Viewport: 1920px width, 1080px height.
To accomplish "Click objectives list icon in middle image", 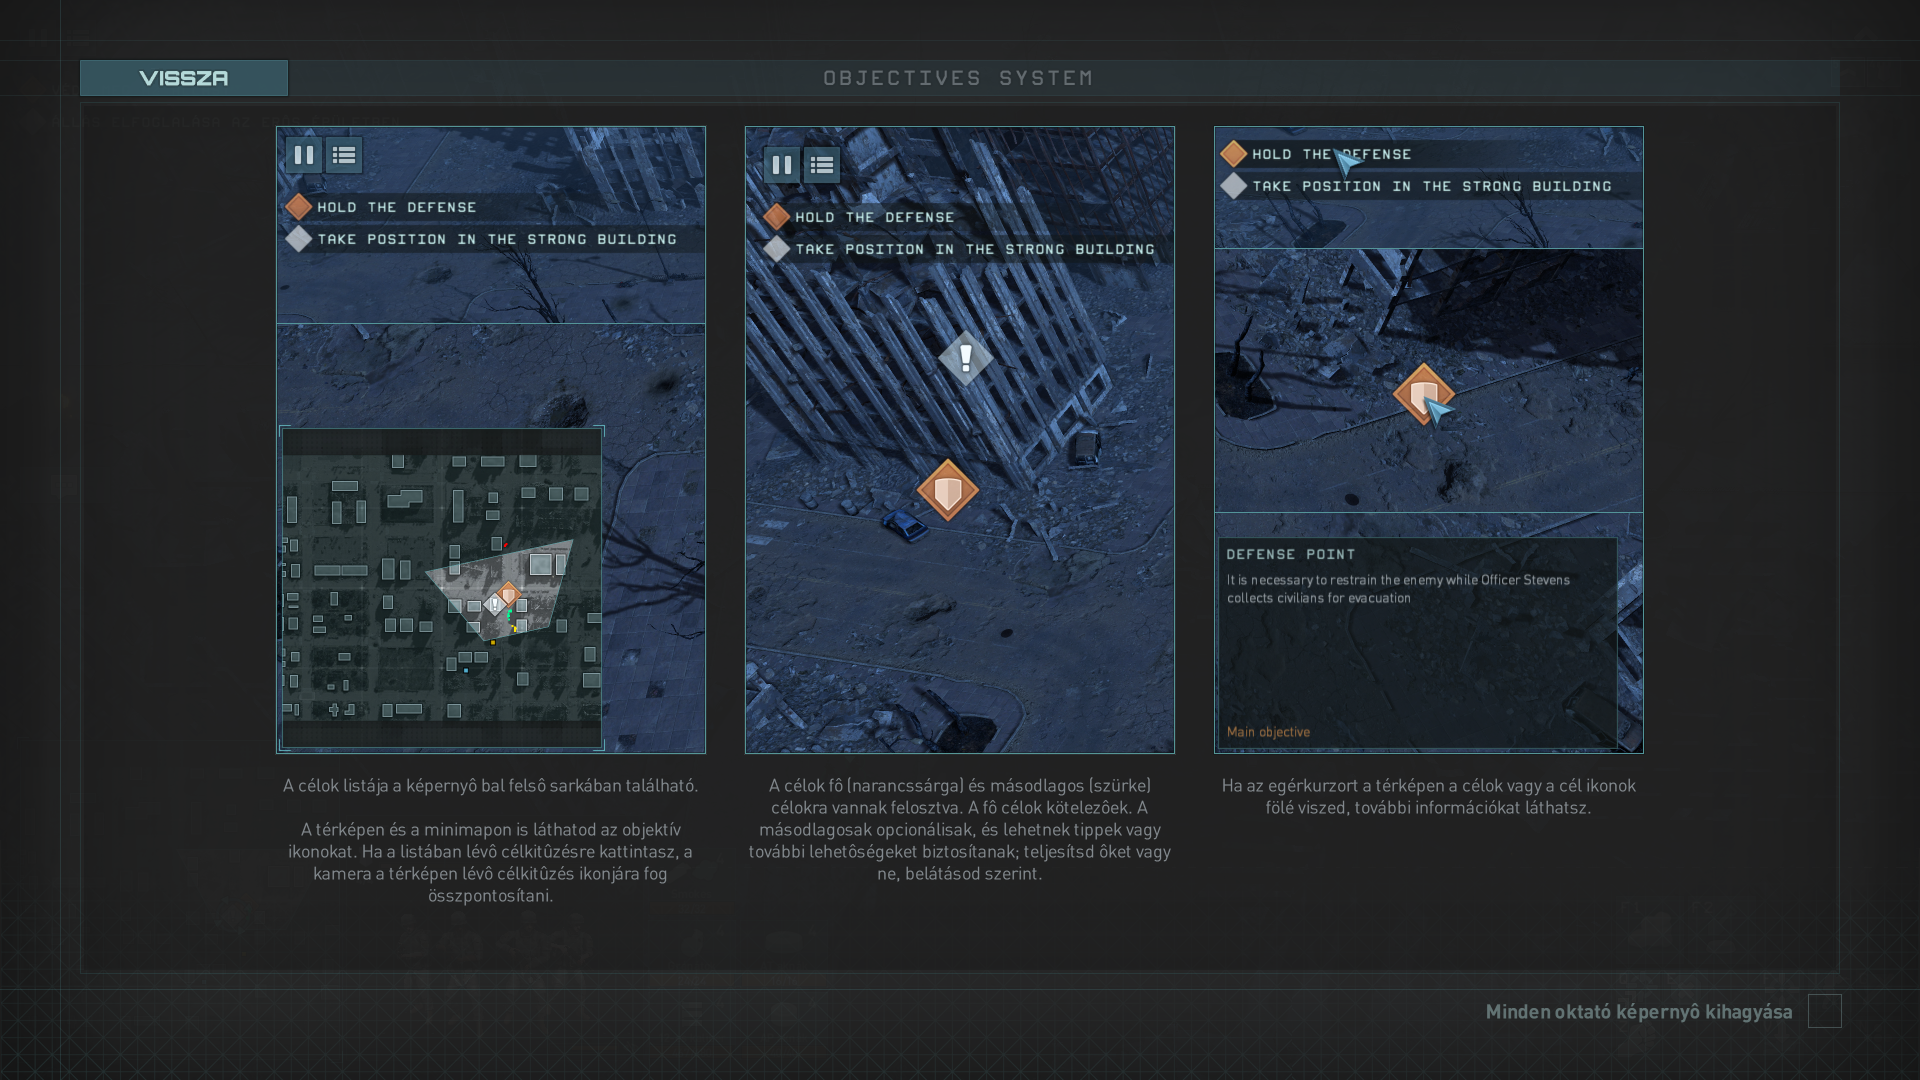I will click(x=822, y=165).
